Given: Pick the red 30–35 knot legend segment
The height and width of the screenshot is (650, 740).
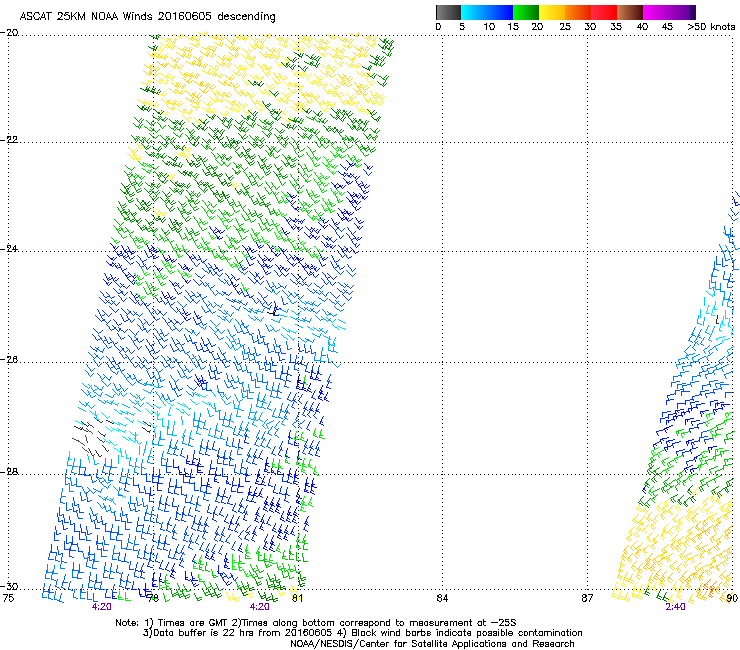Looking at the screenshot, I should (x=604, y=12).
